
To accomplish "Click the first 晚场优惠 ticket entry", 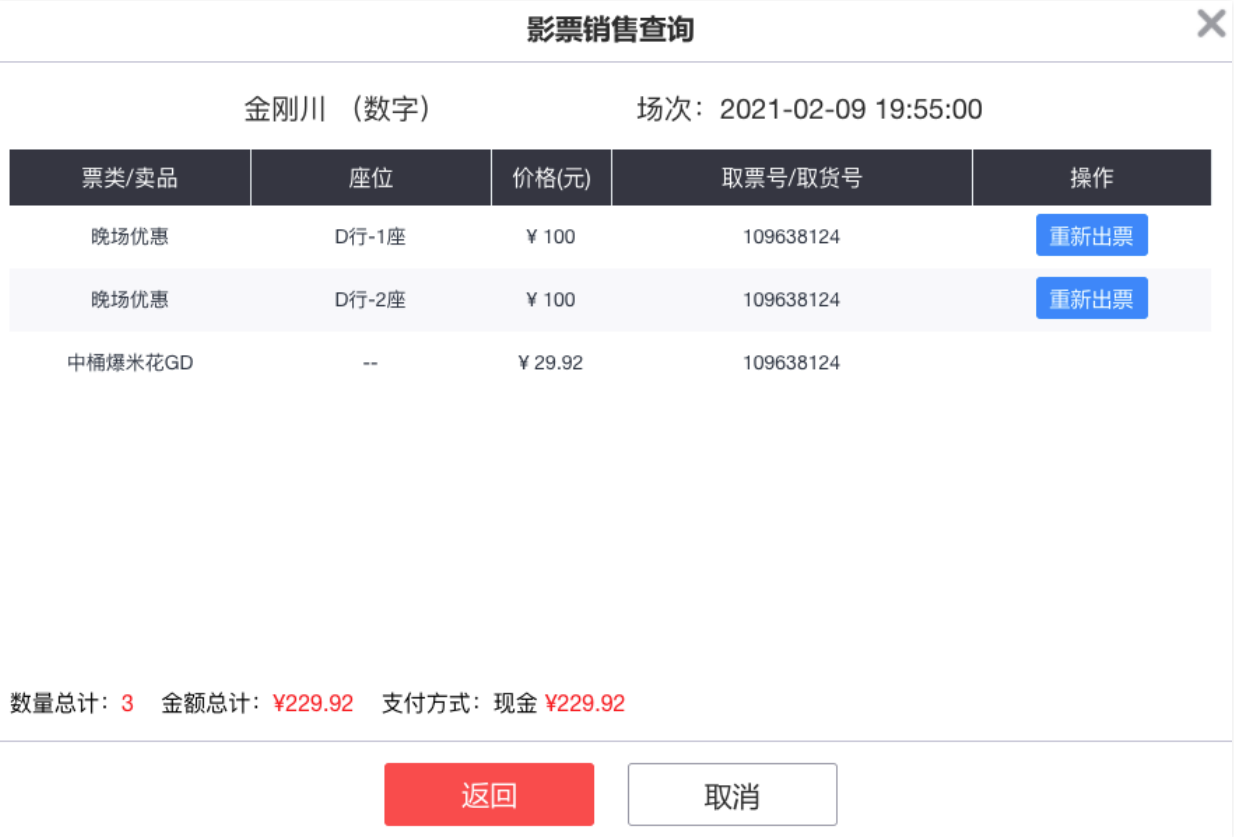I will (x=130, y=237).
